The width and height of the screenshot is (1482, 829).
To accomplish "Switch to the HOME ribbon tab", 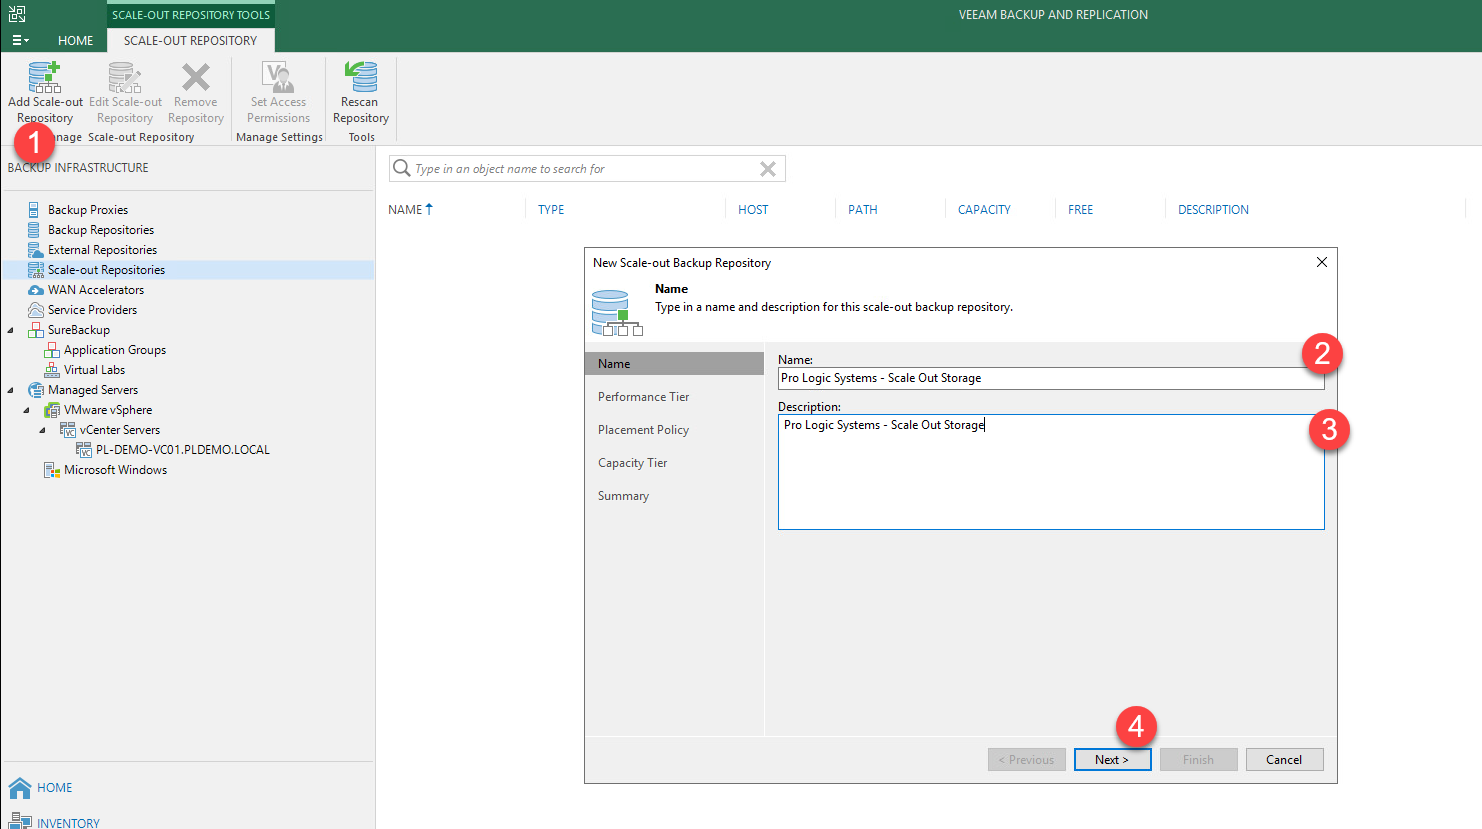I will click(x=75, y=41).
